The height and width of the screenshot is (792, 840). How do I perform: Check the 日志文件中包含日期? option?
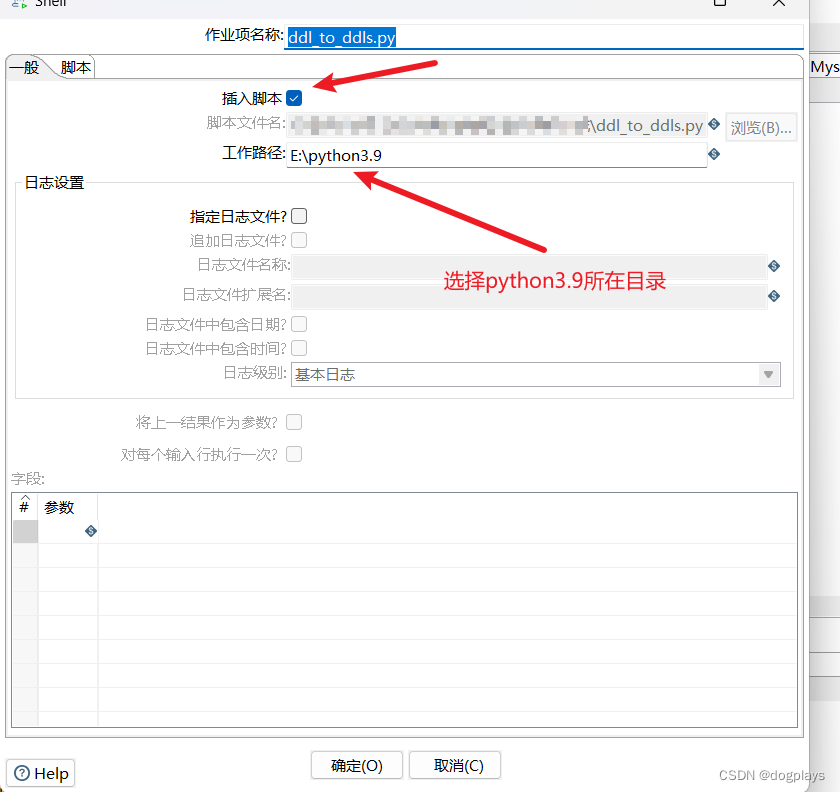(299, 324)
